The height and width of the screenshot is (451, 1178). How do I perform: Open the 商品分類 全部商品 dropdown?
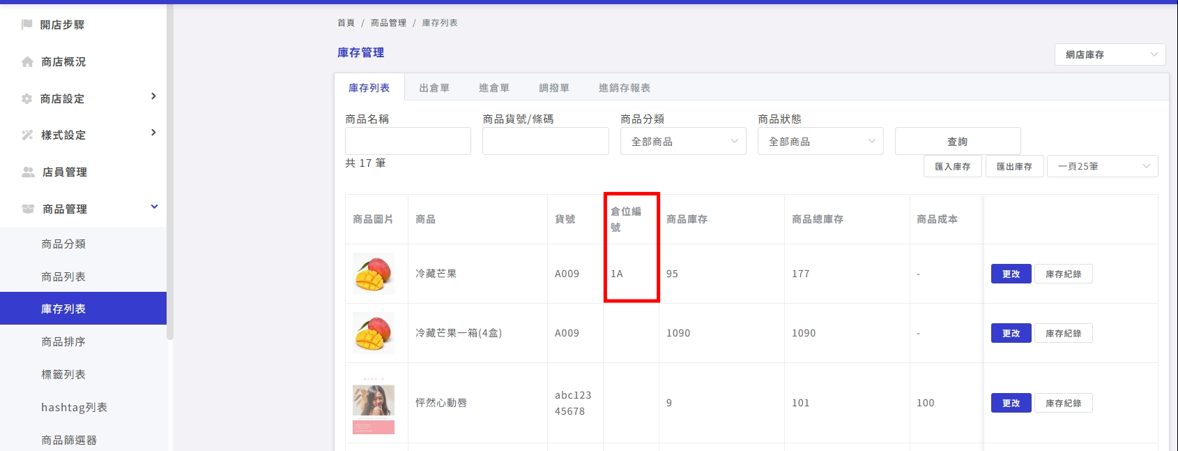pyautogui.click(x=683, y=141)
